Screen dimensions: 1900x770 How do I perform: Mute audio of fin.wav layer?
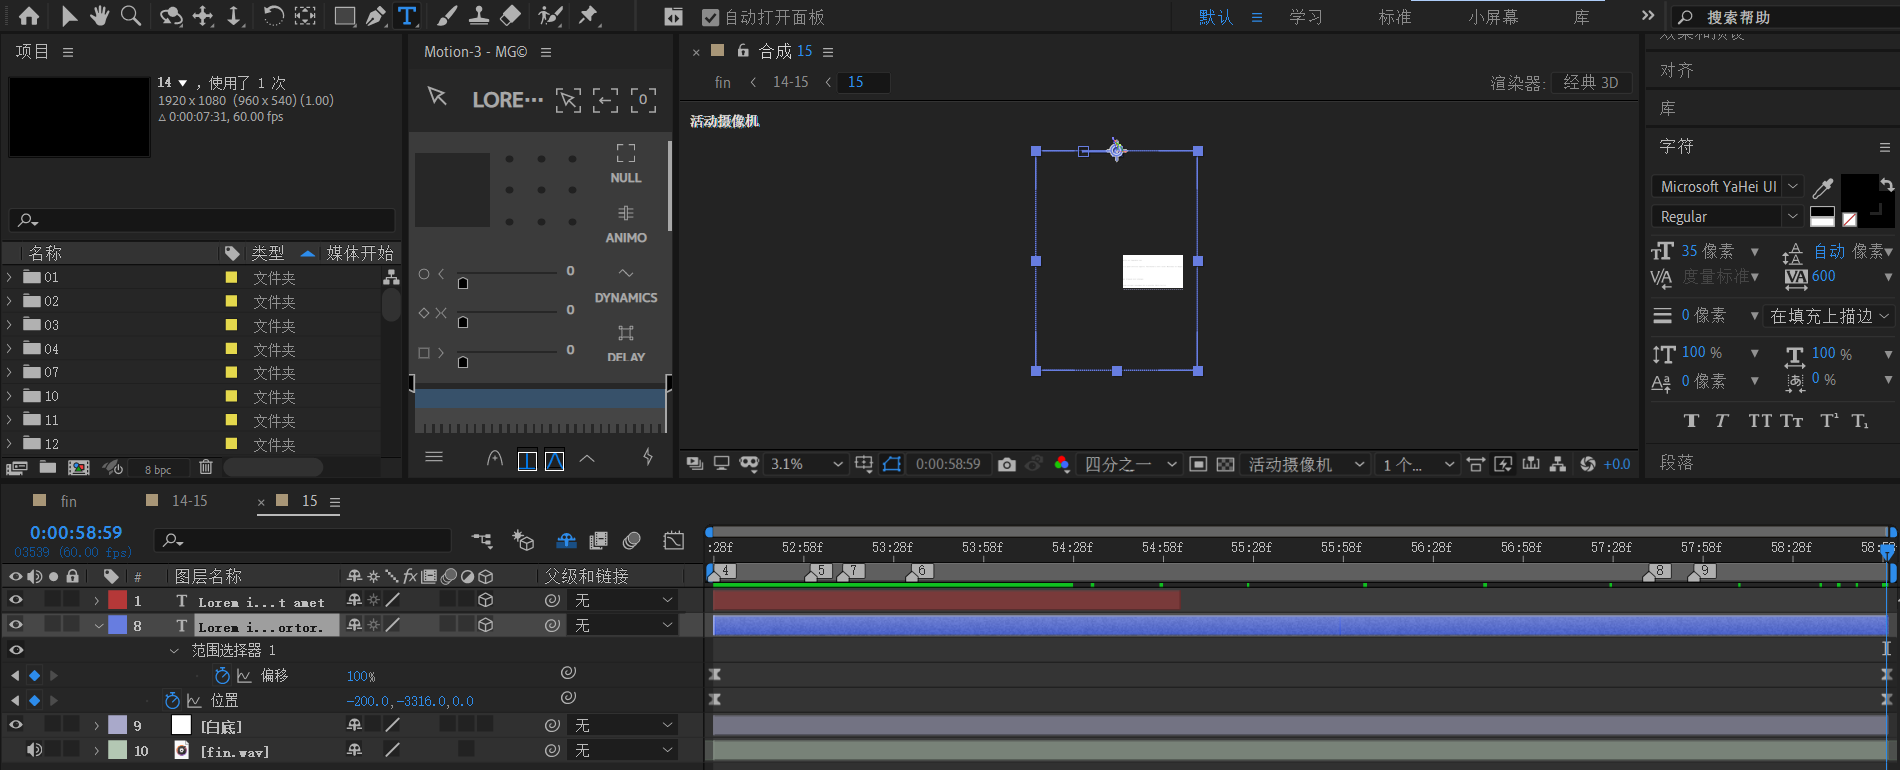tap(34, 750)
